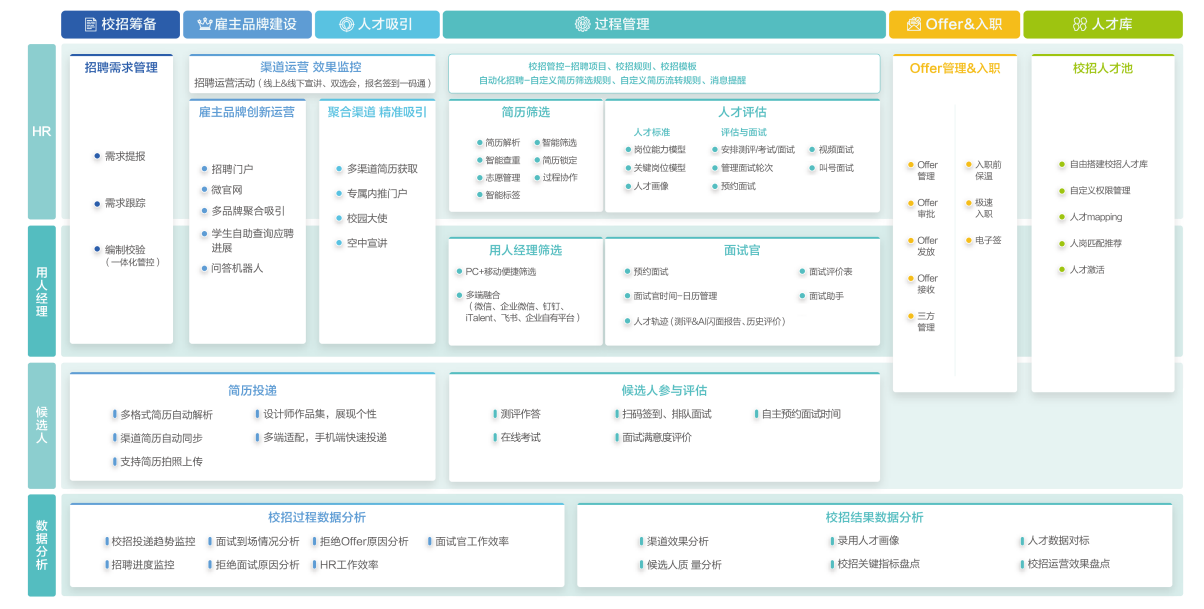This screenshot has height=609, width=1204.
Task: Click the 电子签 item
Action: coord(988,240)
